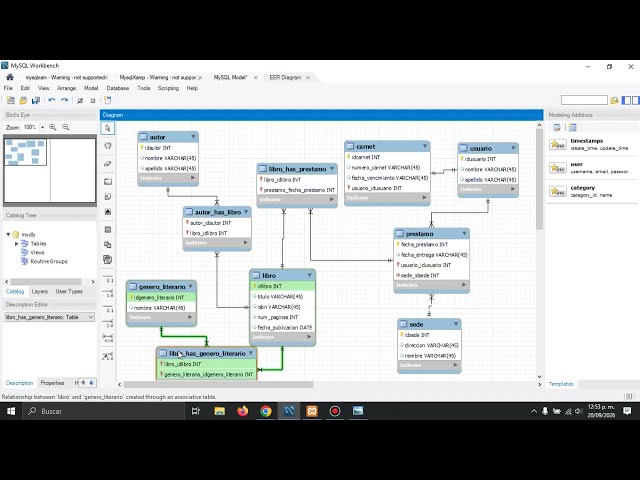Toggle grid display toolbar icon
The height and width of the screenshot is (480, 640).
[80, 100]
